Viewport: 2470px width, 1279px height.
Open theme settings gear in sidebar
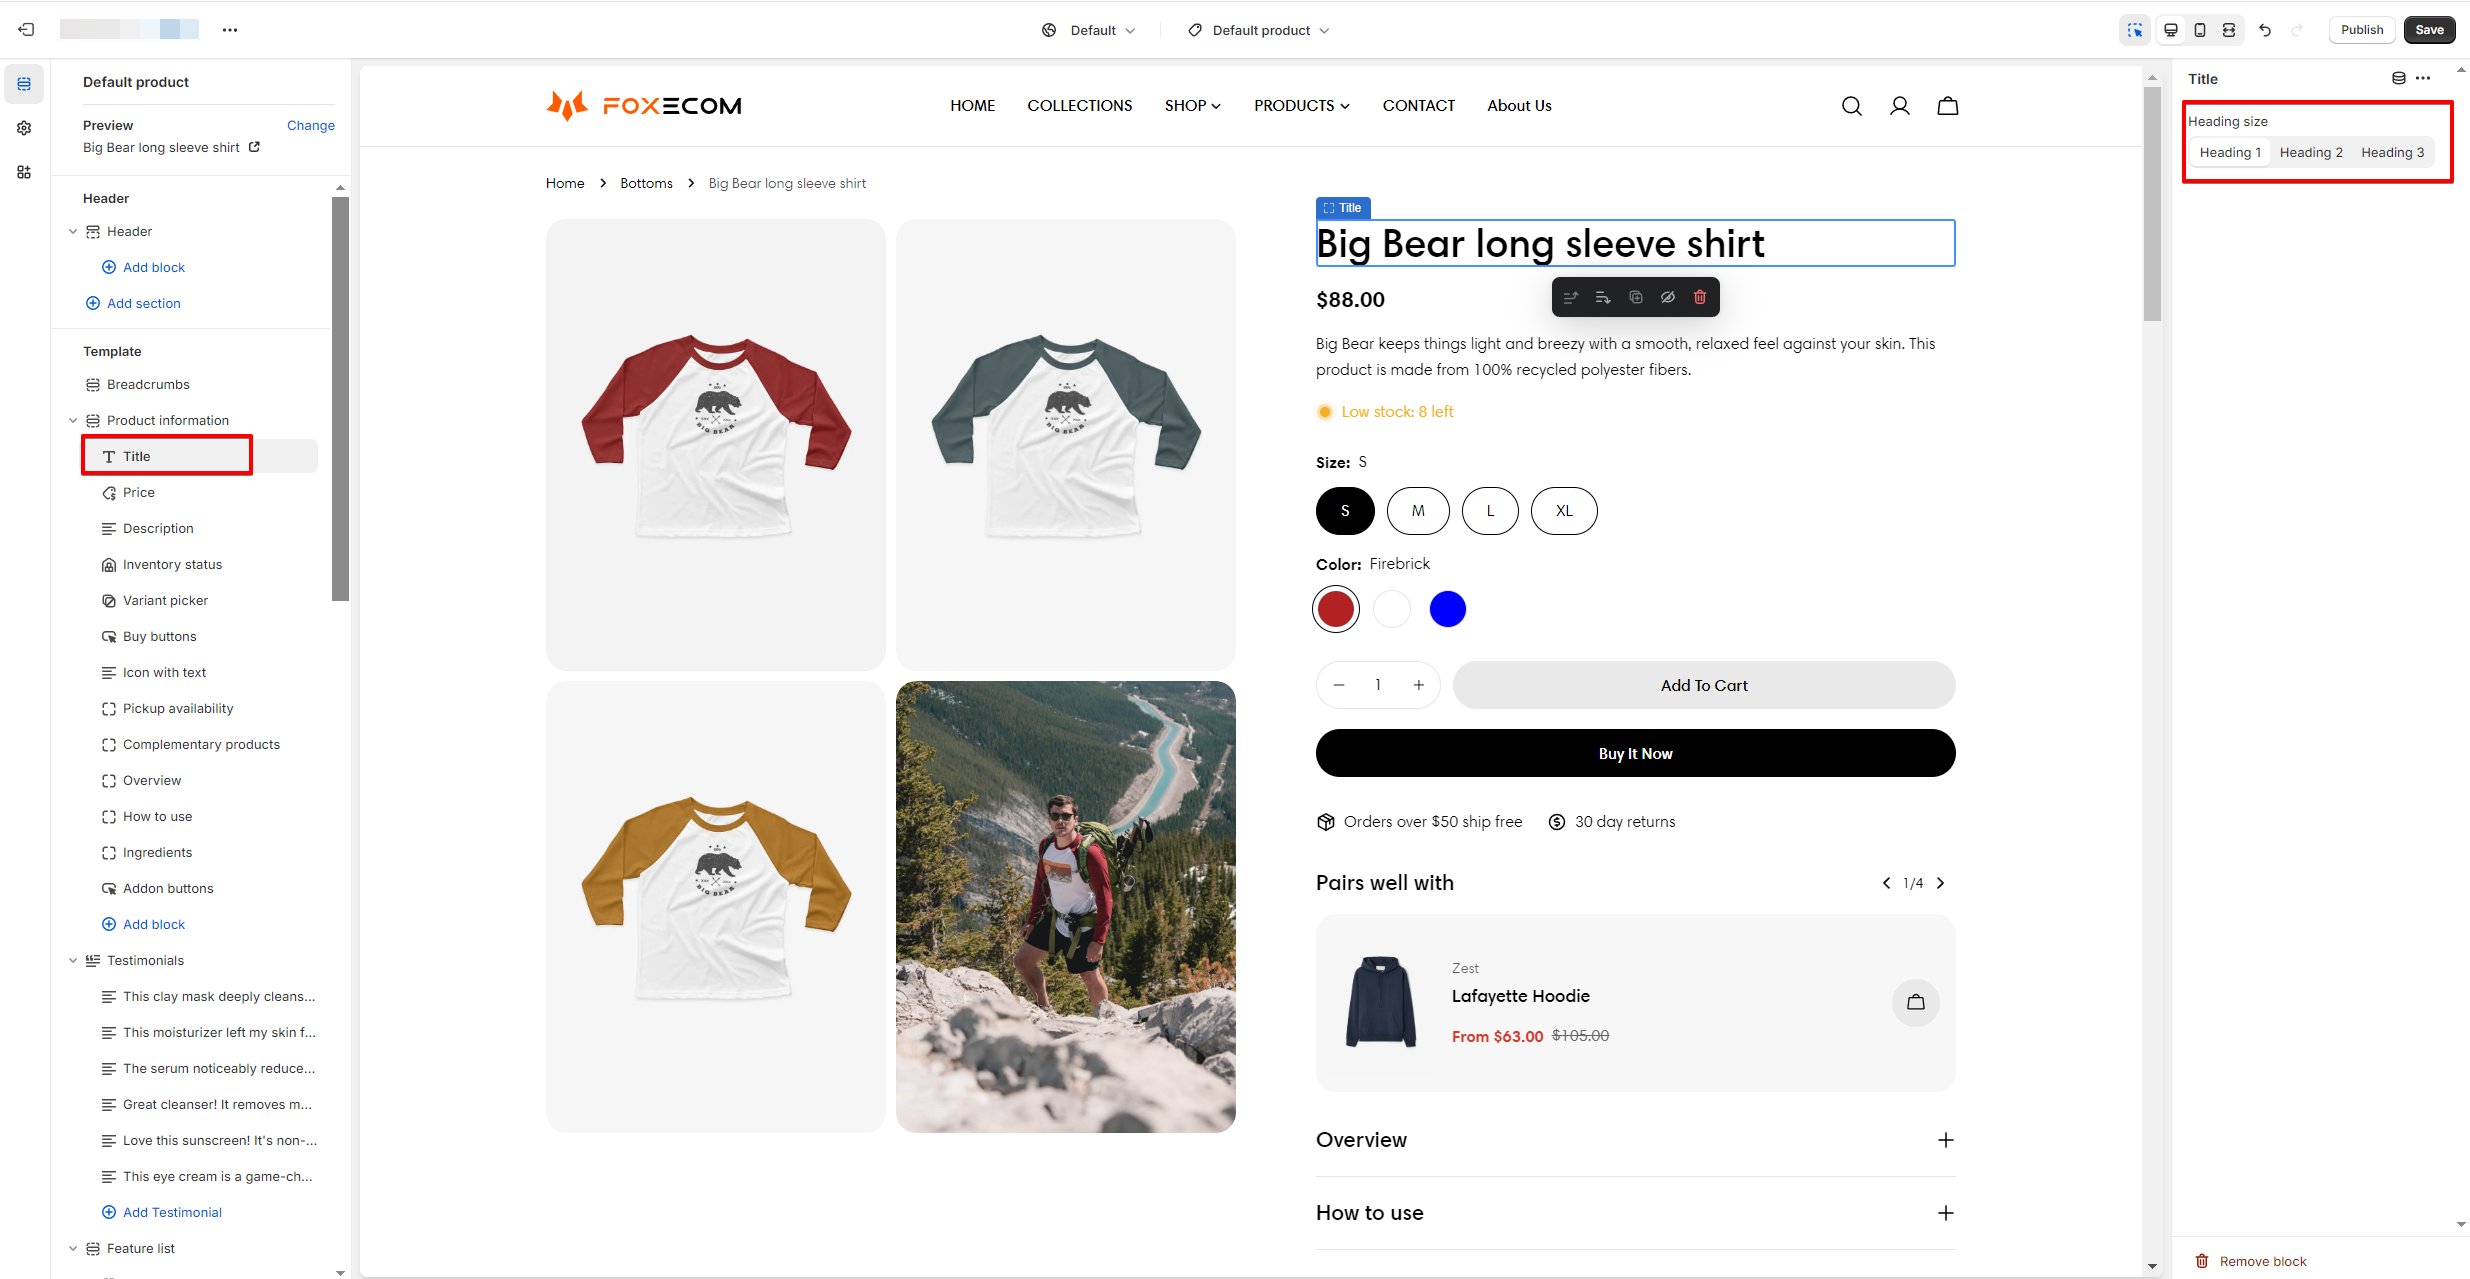click(24, 128)
